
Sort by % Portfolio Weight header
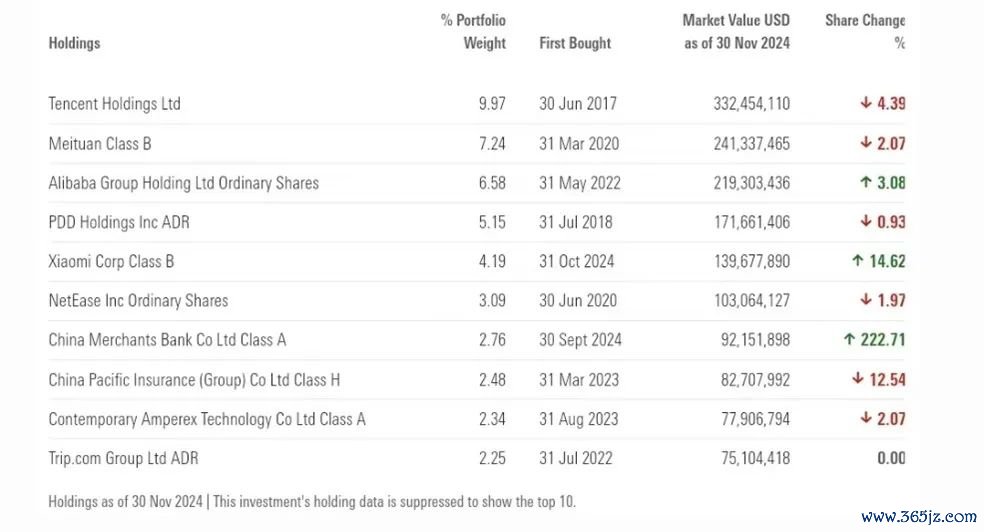click(x=473, y=31)
